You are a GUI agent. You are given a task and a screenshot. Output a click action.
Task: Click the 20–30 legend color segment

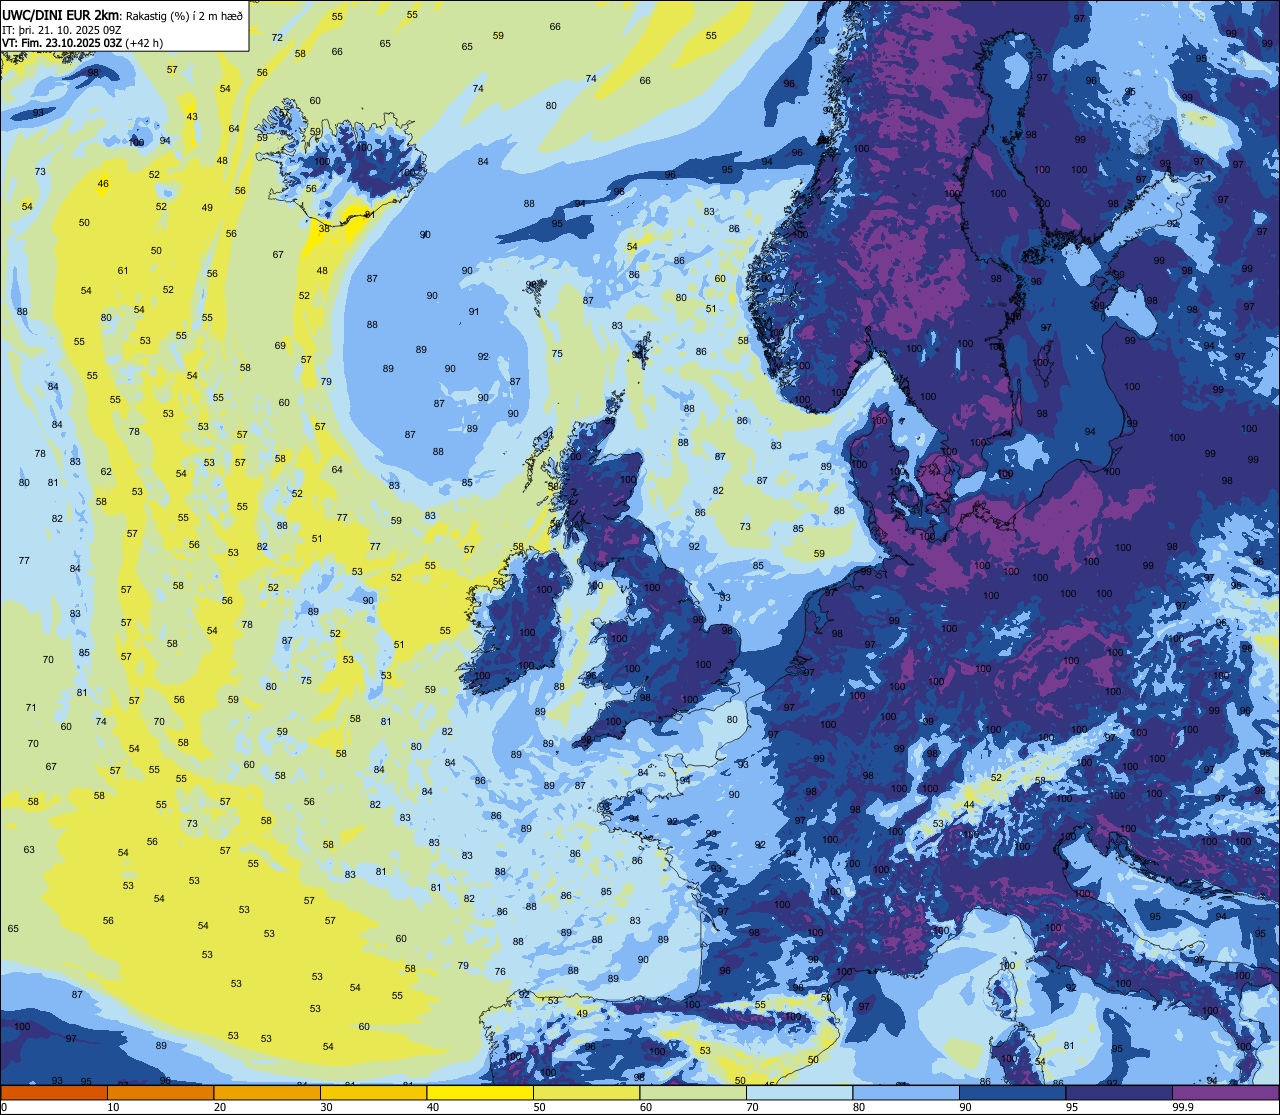267,1092
